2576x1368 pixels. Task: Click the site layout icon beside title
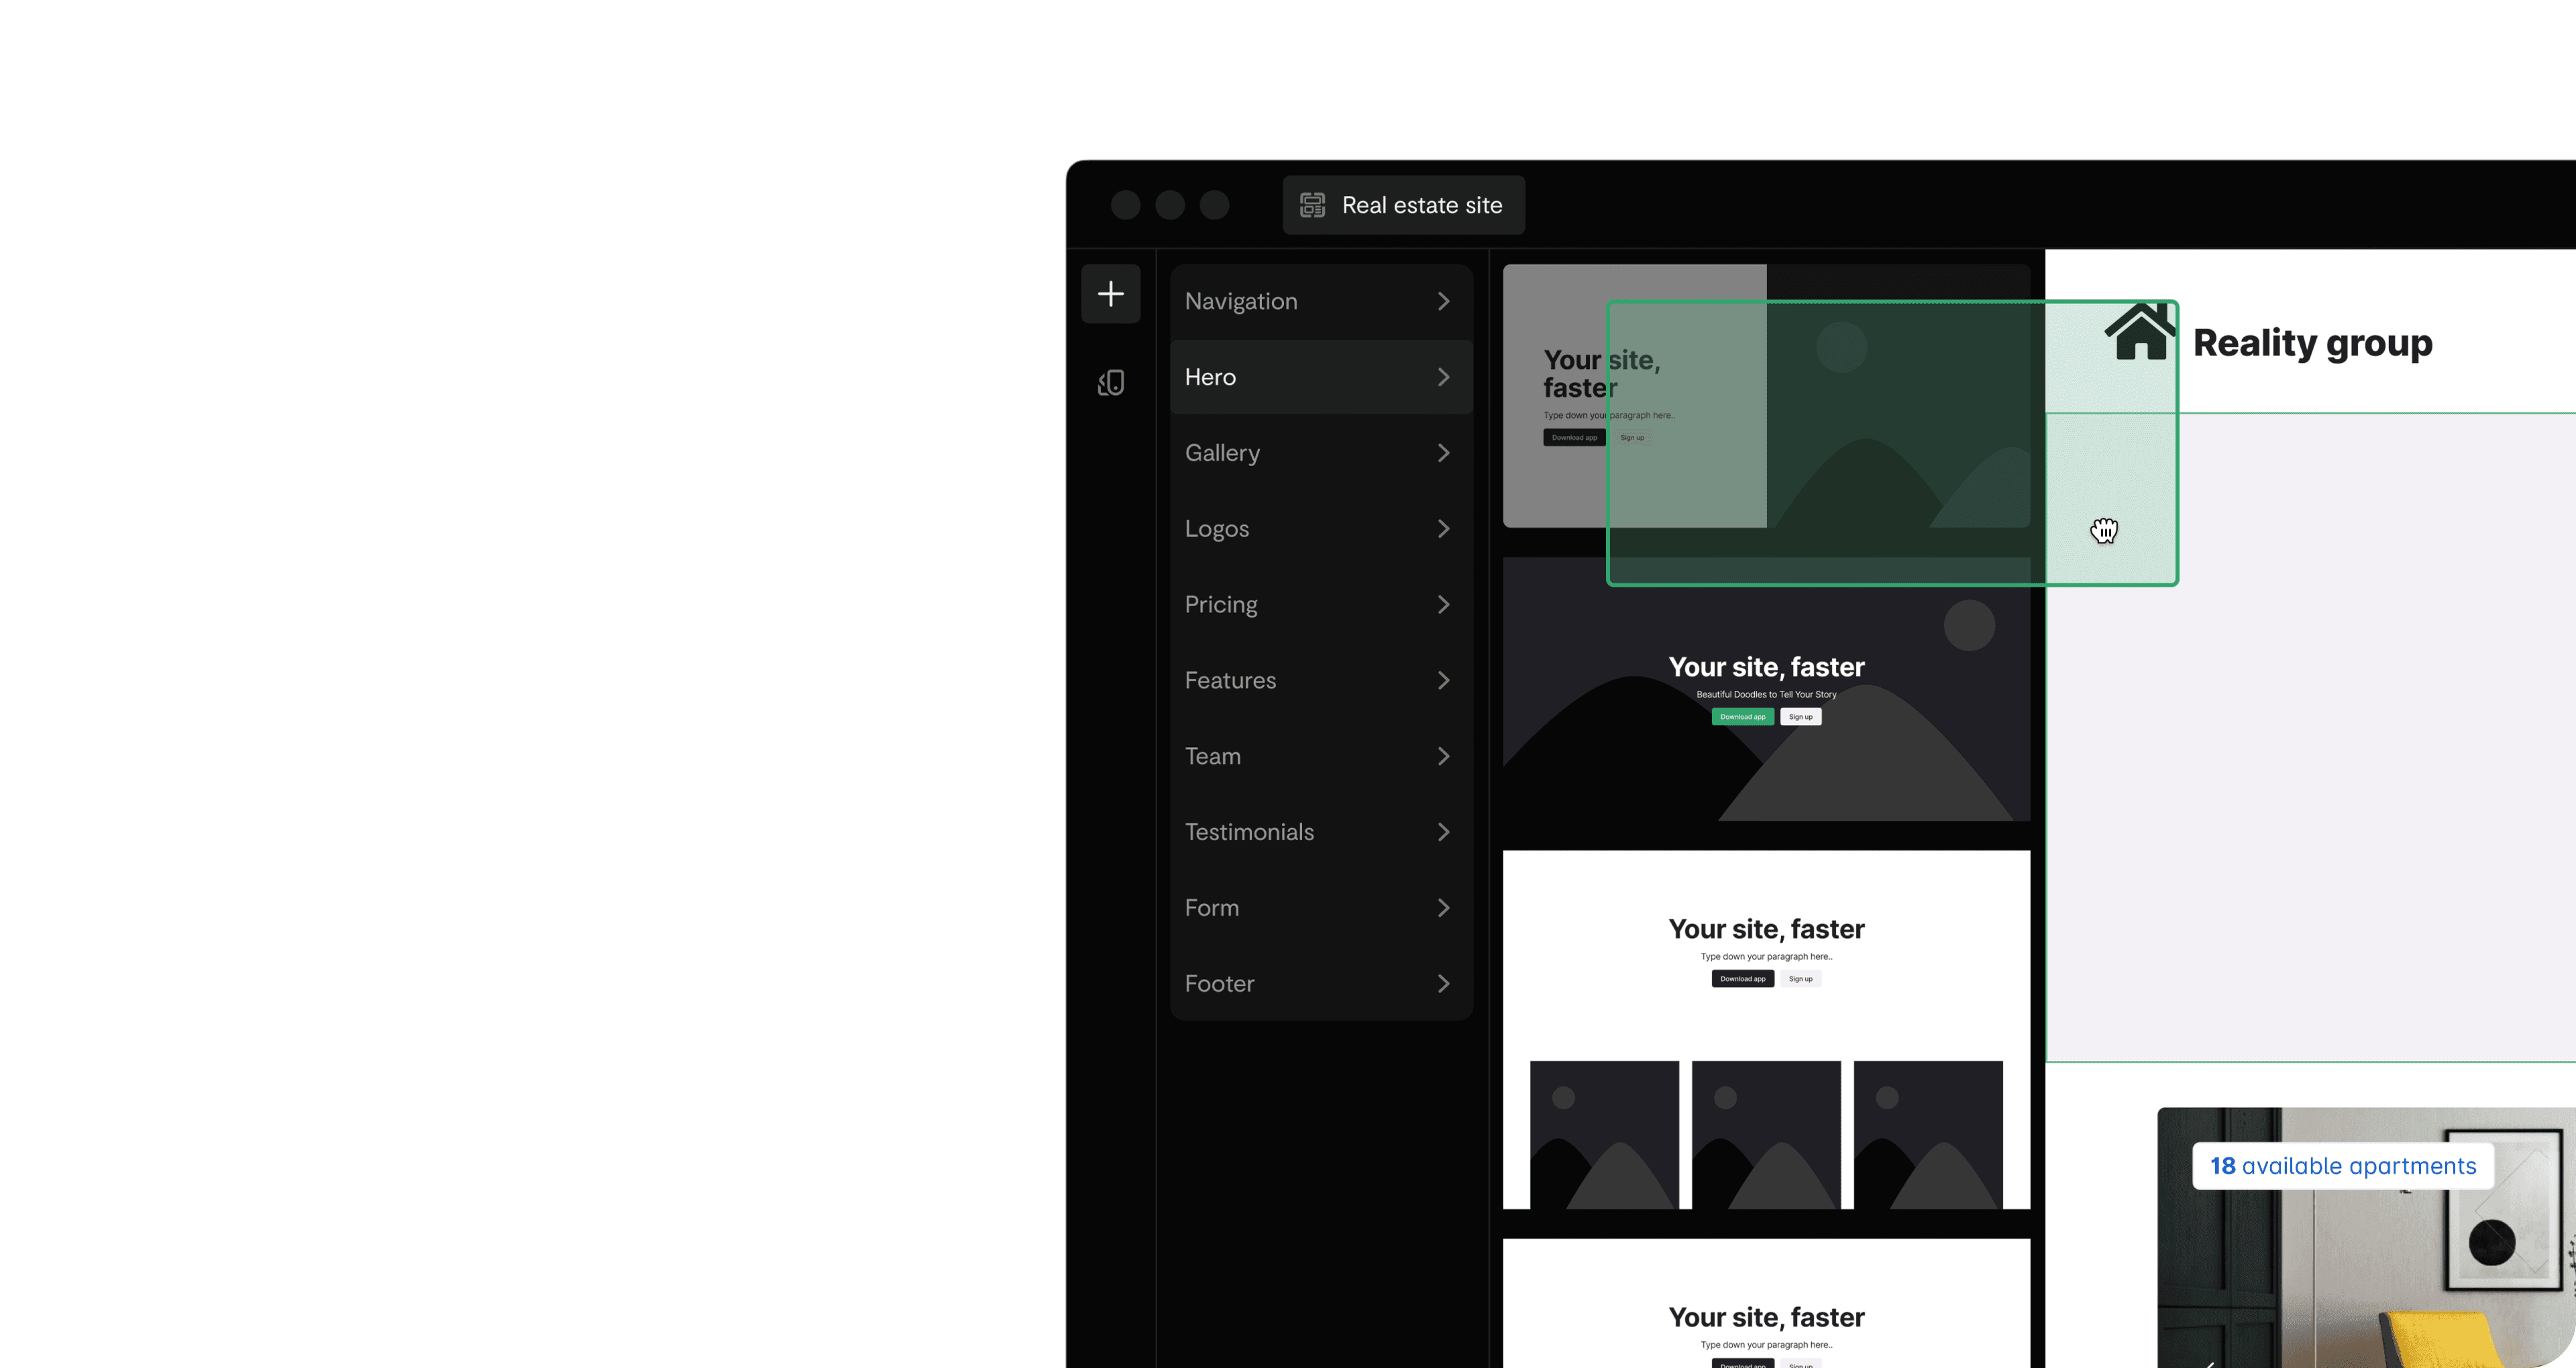click(x=1312, y=205)
